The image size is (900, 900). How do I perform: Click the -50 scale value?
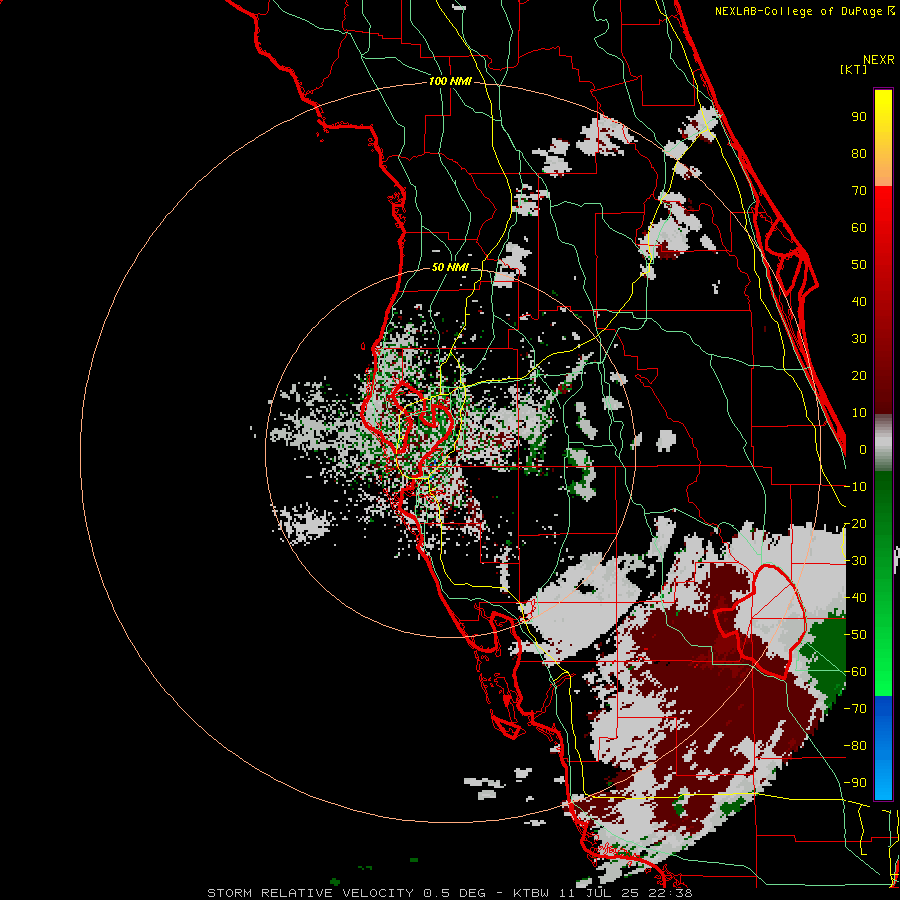click(x=855, y=635)
